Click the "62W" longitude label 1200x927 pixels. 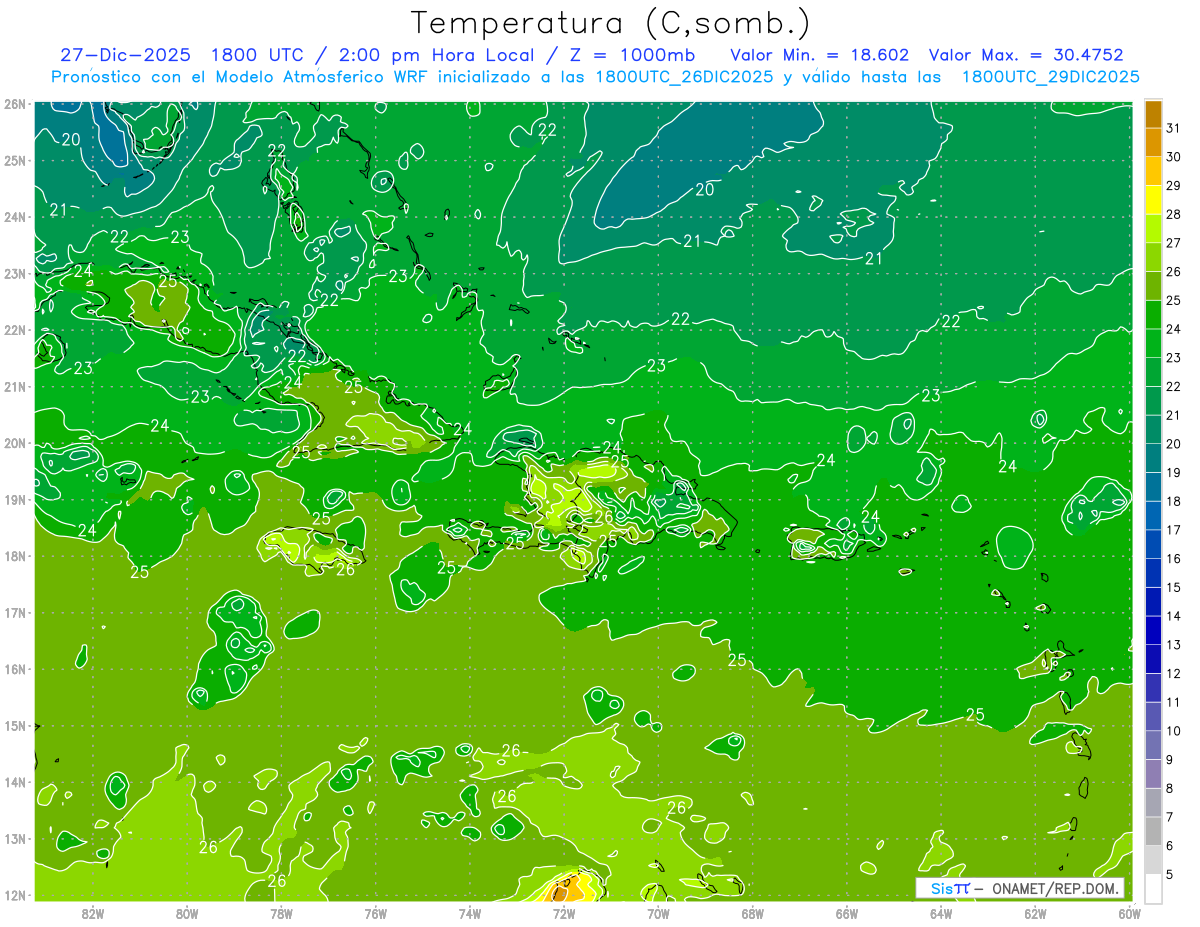point(1035,913)
